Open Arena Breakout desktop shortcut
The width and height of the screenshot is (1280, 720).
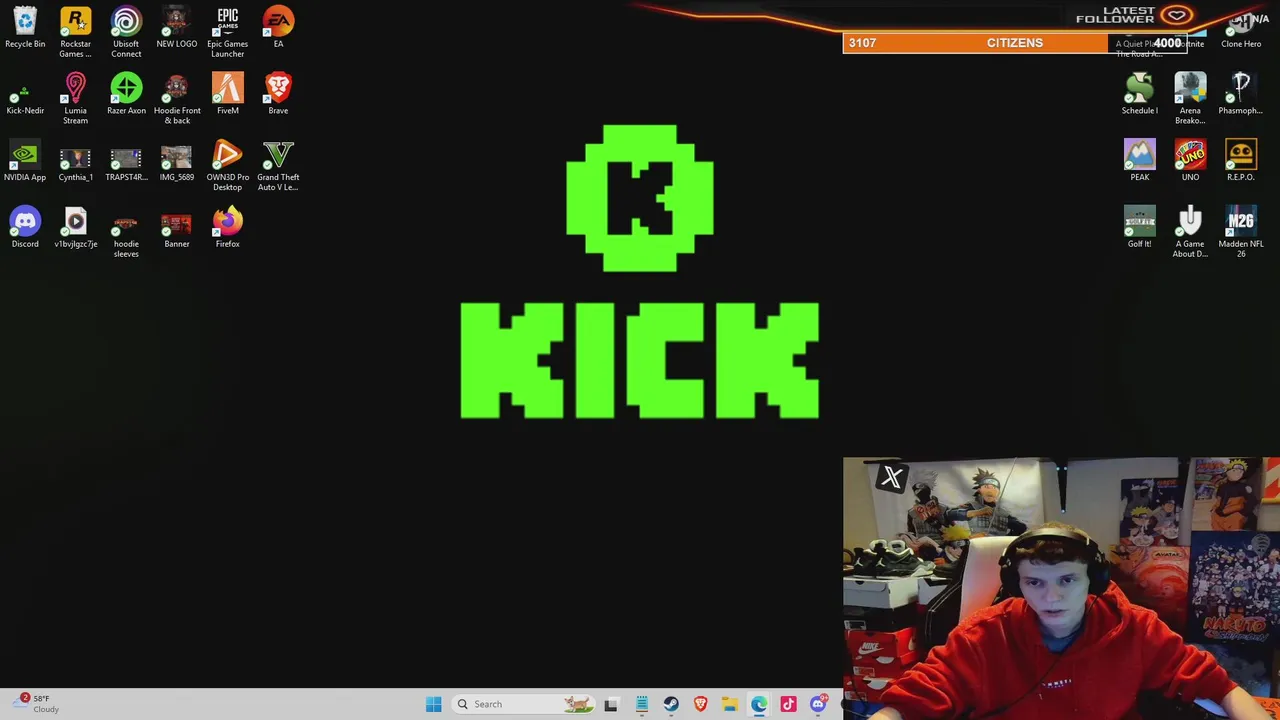click(1190, 99)
